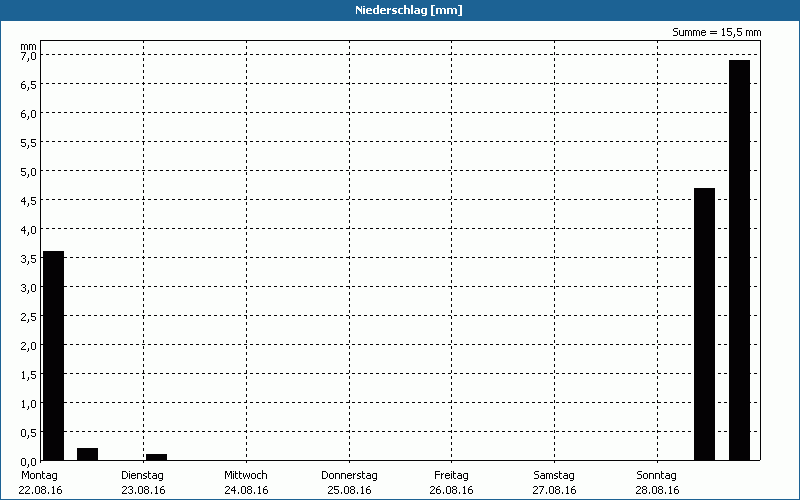Click the 4,5 y-axis value
This screenshot has width=800, height=500.
click(x=29, y=201)
